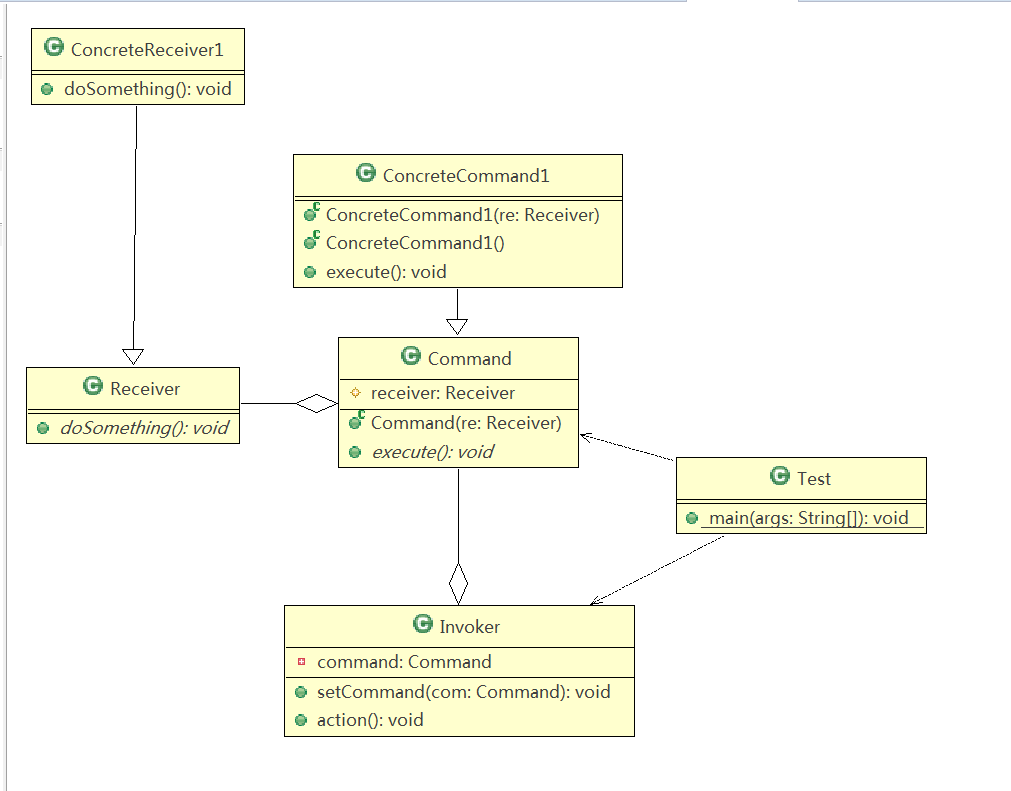Image resolution: width=1011 pixels, height=791 pixels.
Task: Select the Command class title
Action: (x=469, y=358)
